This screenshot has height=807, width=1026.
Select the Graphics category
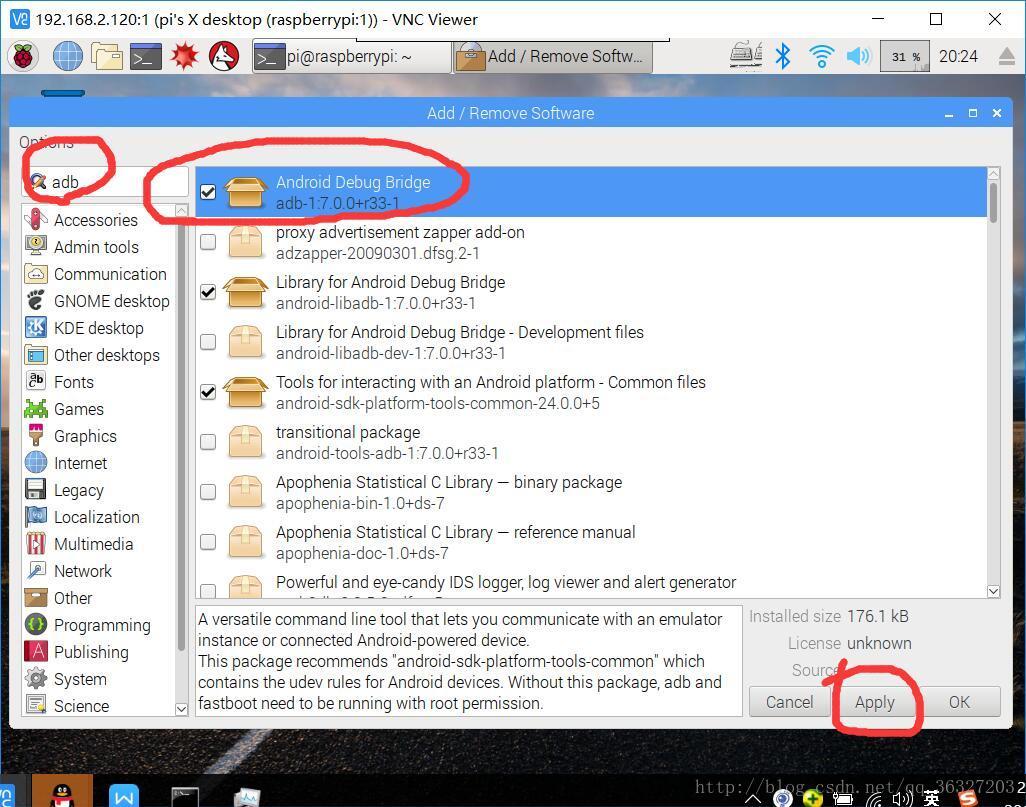click(x=98, y=436)
